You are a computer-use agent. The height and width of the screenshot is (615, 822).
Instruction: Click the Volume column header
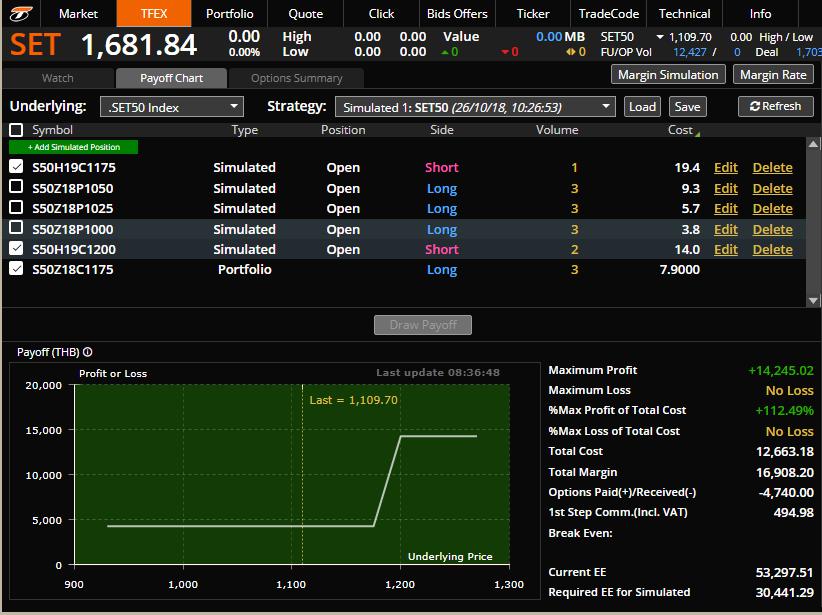point(557,130)
